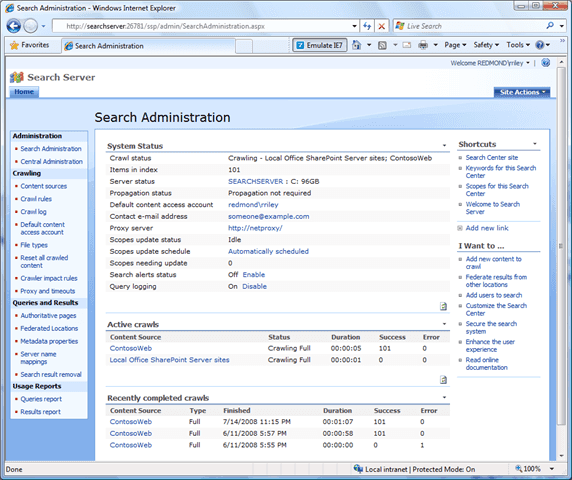The width and height of the screenshot is (572, 480).
Task: Select the Home tab in Search Server
Action: [x=24, y=92]
